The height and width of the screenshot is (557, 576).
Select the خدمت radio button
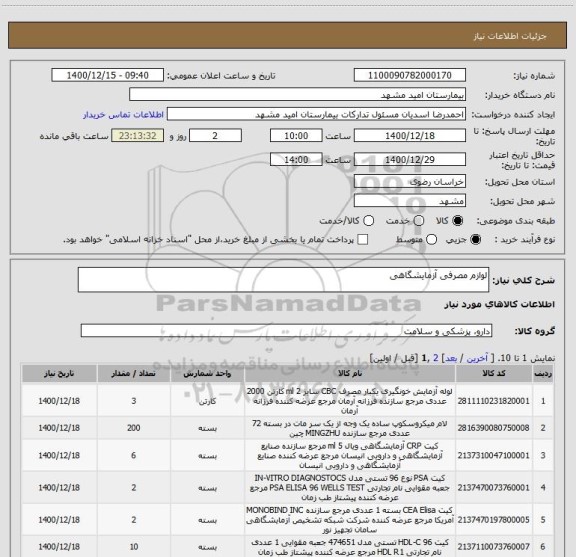tap(418, 221)
